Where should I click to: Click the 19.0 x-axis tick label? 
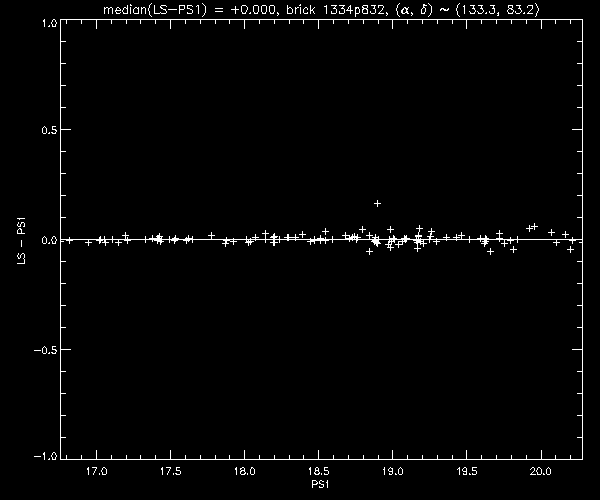(x=393, y=471)
